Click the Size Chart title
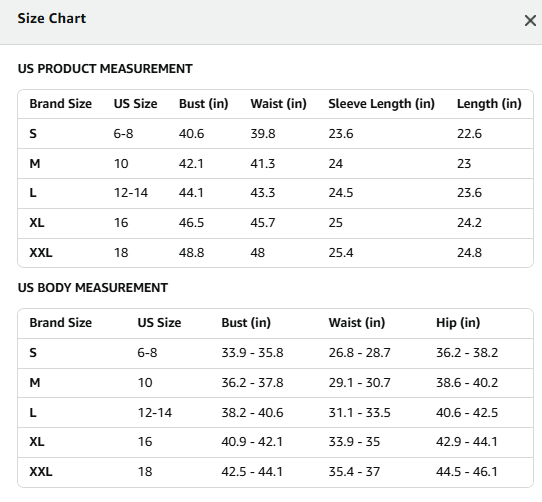Image resolution: width=542 pixels, height=502 pixels. 52,19
